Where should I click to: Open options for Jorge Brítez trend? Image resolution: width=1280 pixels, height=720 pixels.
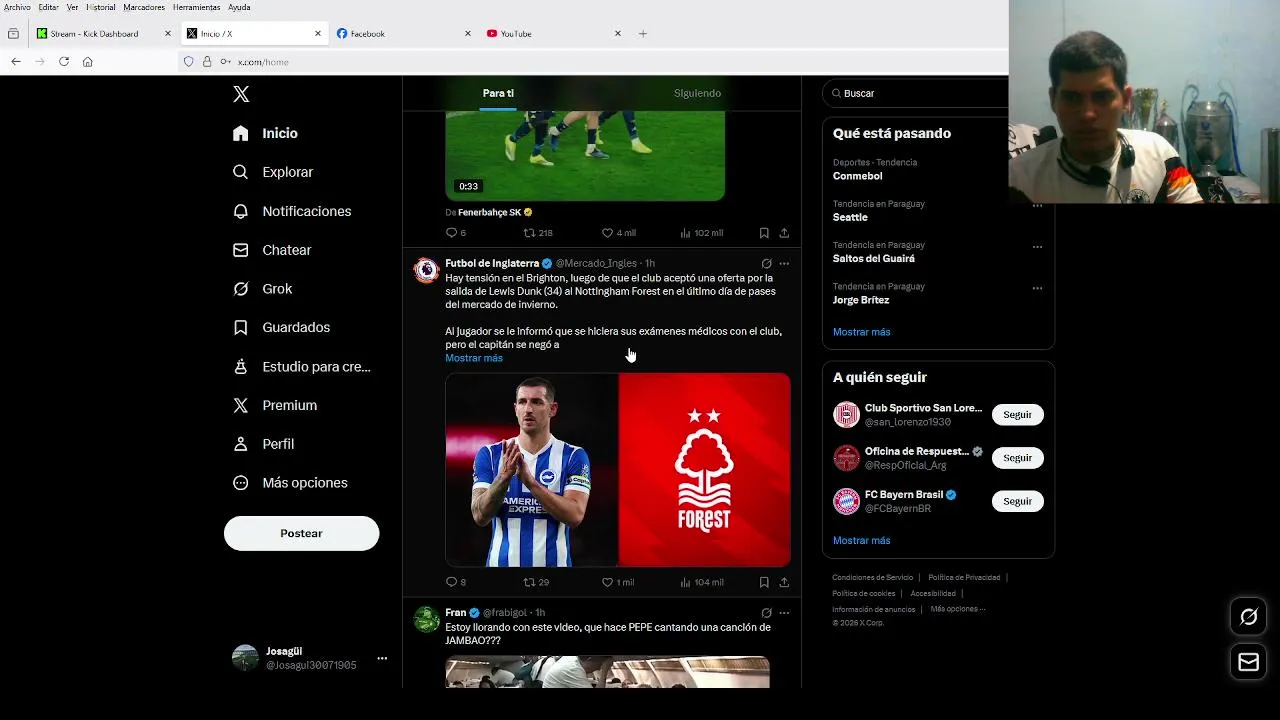(1037, 288)
